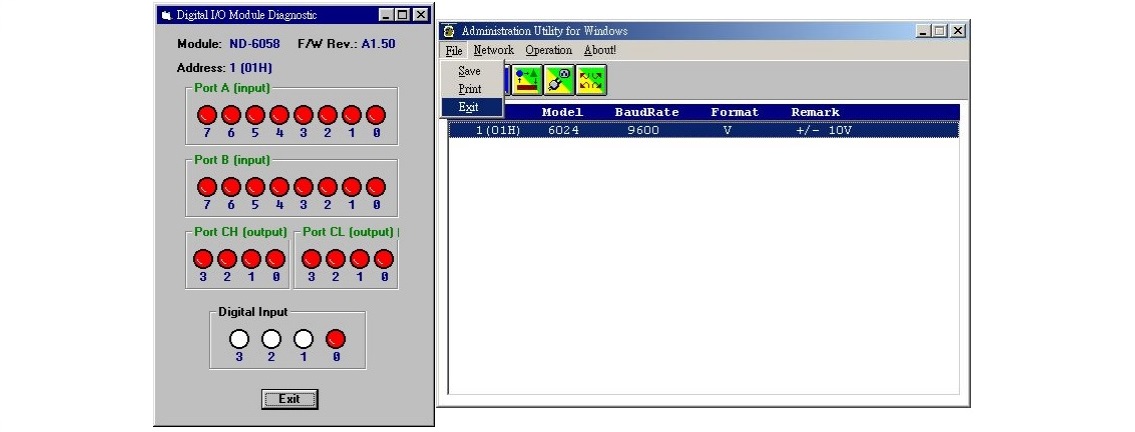Click the red Digital Input LED 0
This screenshot has width=1135, height=432.
point(336,339)
